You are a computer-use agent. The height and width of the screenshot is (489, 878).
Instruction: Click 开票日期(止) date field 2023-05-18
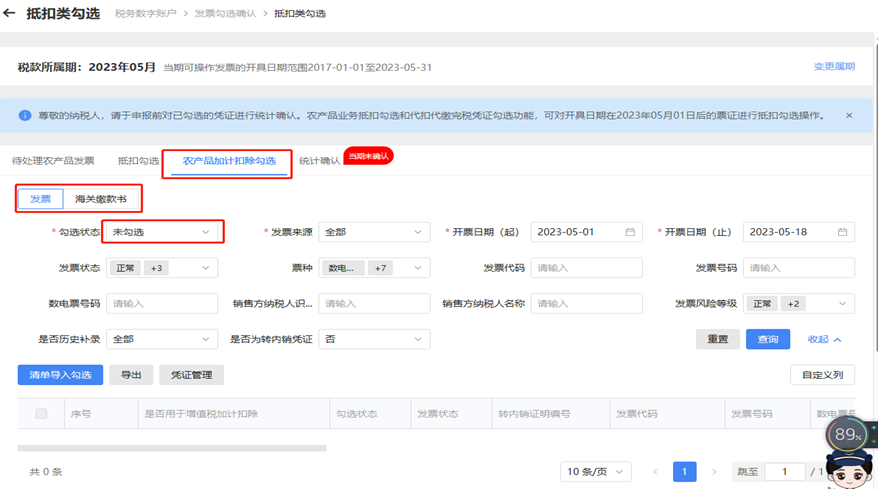tap(798, 232)
